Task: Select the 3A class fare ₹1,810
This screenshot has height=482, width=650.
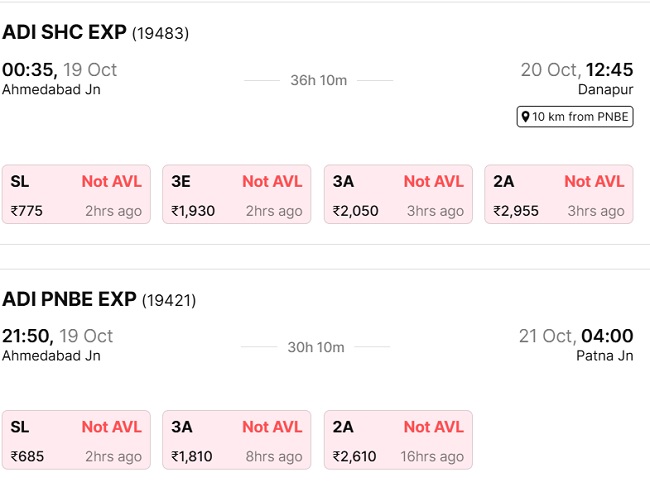Action: pos(237,440)
